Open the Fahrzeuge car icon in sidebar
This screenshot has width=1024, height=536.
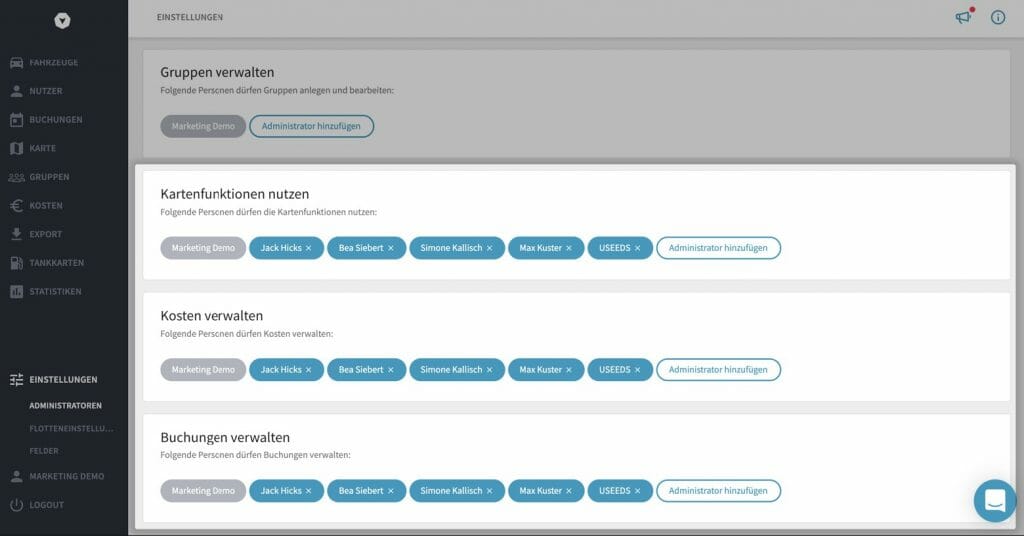click(16, 63)
